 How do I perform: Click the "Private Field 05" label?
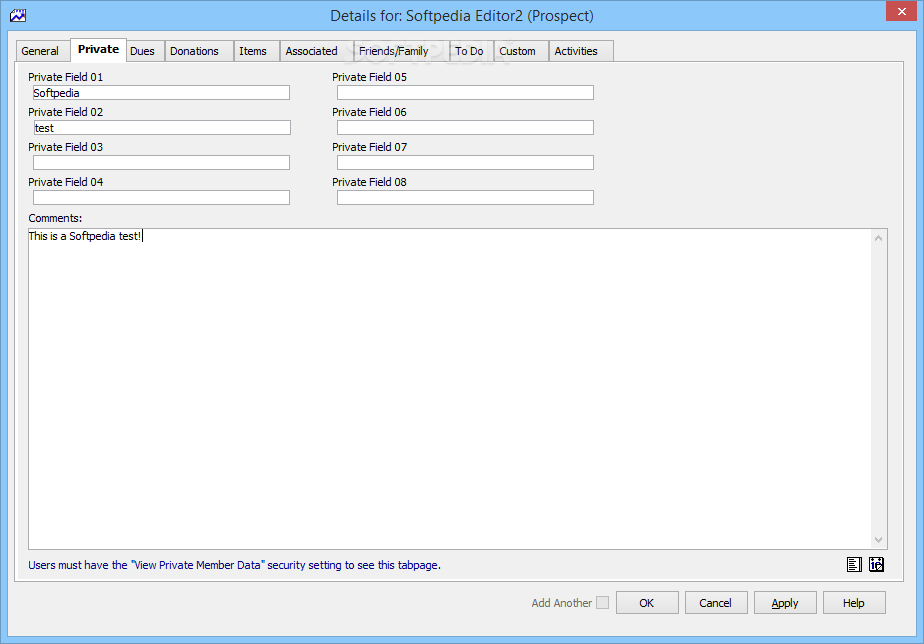[369, 77]
